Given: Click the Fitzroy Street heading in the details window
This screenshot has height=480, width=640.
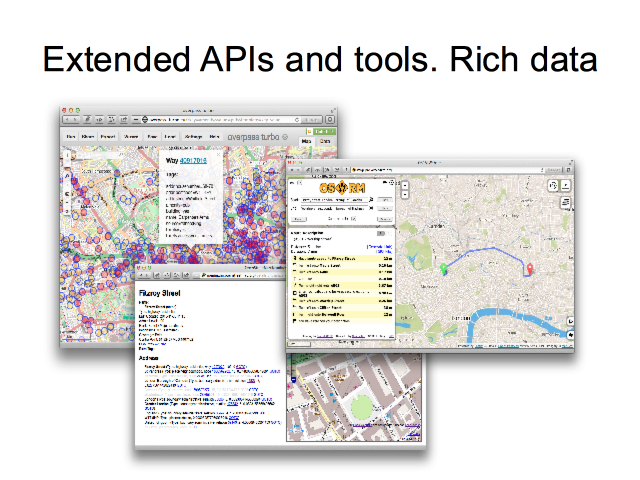Looking at the screenshot, I should (x=160, y=293).
